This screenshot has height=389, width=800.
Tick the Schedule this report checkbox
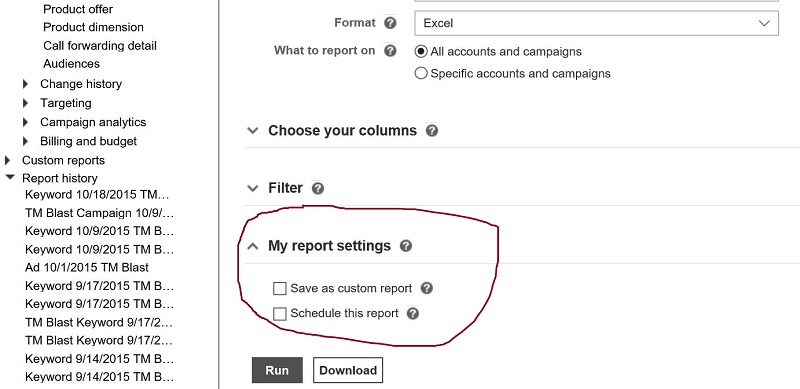pyautogui.click(x=280, y=313)
